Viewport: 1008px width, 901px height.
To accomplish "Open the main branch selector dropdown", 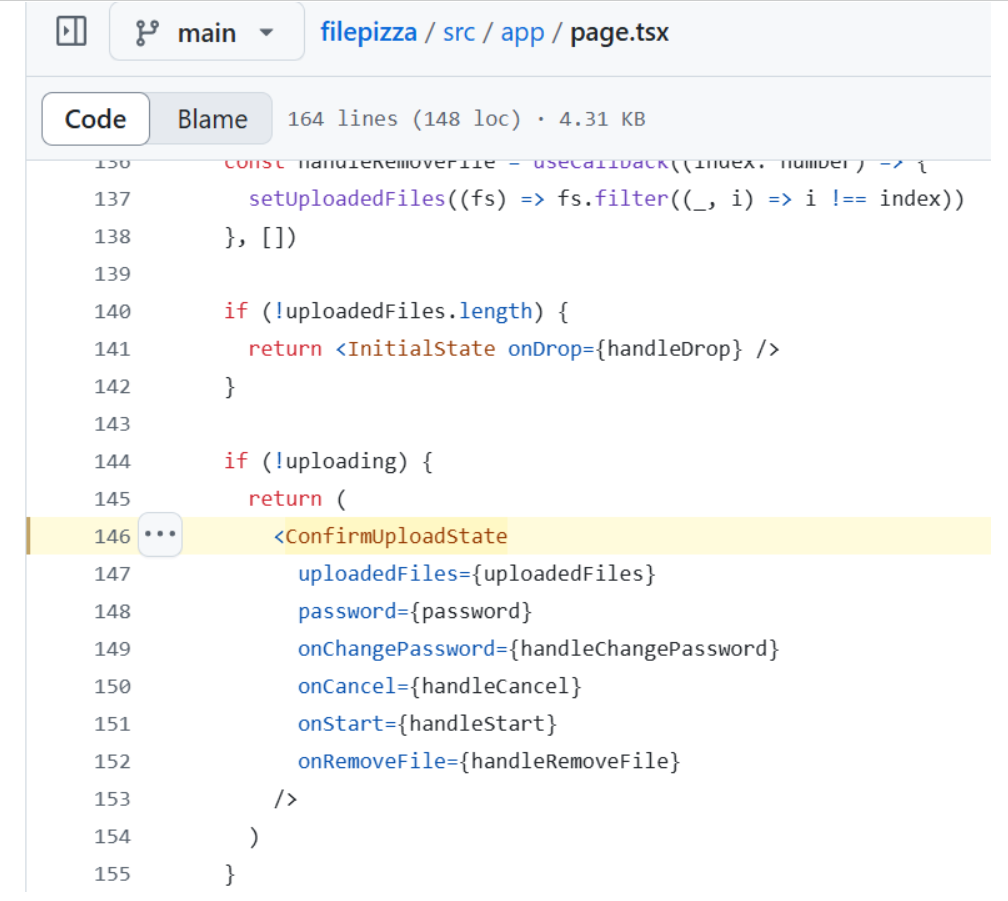I will 206,32.
